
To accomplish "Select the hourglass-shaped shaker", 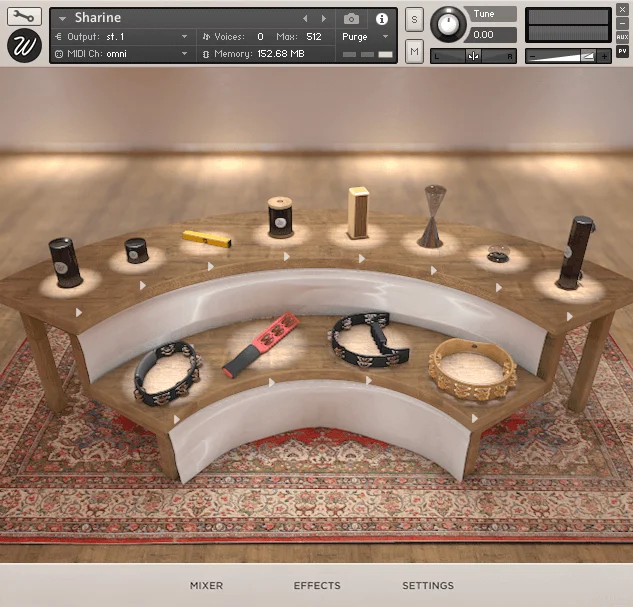I will [x=432, y=216].
